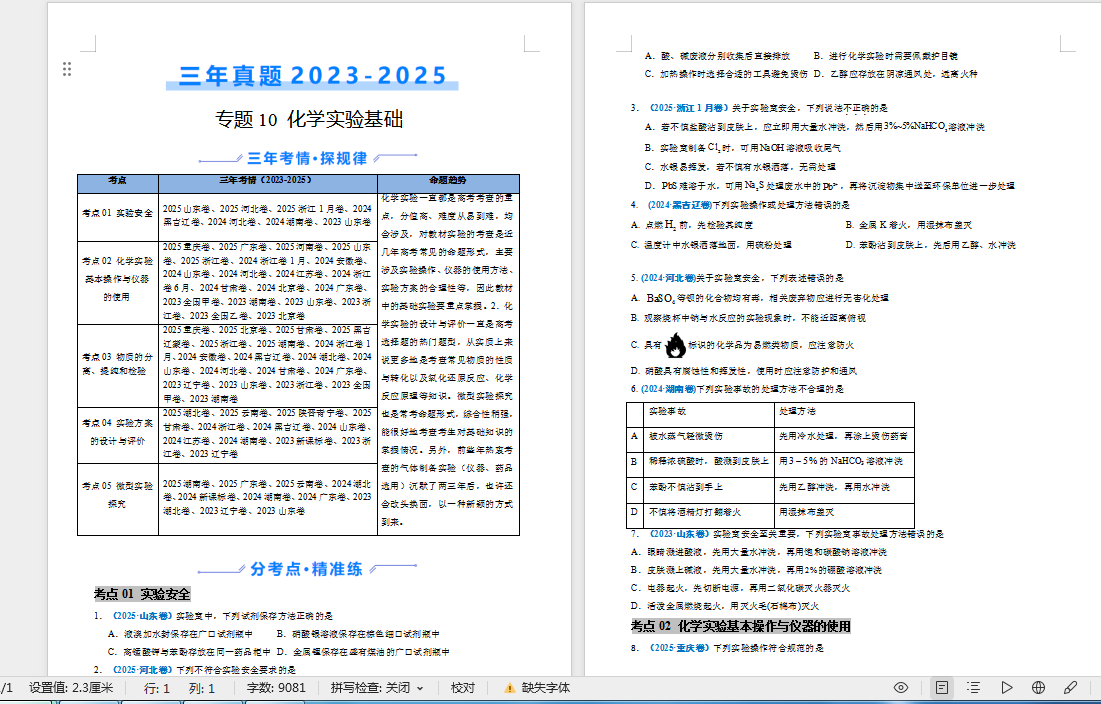1101x704 pixels.
Task: Click the 行: 1 row indicator
Action: point(157,688)
